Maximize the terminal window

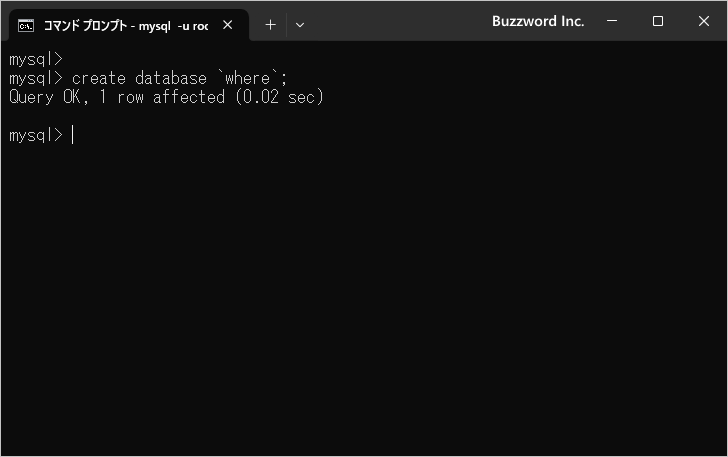[x=658, y=21]
